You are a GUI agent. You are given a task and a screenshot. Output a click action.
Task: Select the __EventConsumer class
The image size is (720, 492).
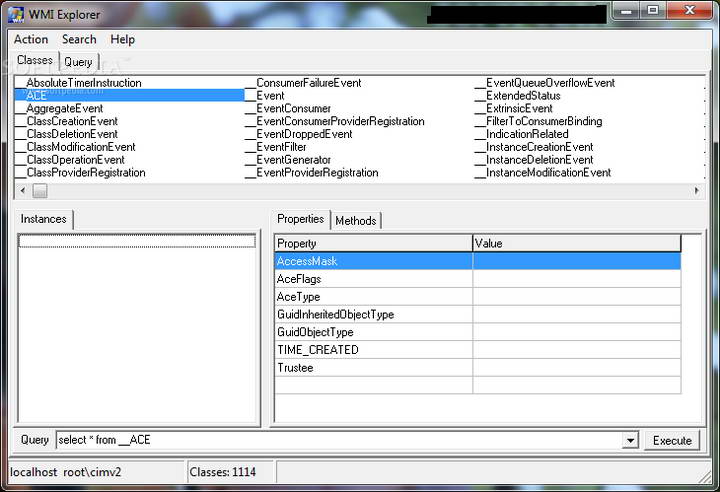pyautogui.click(x=288, y=108)
